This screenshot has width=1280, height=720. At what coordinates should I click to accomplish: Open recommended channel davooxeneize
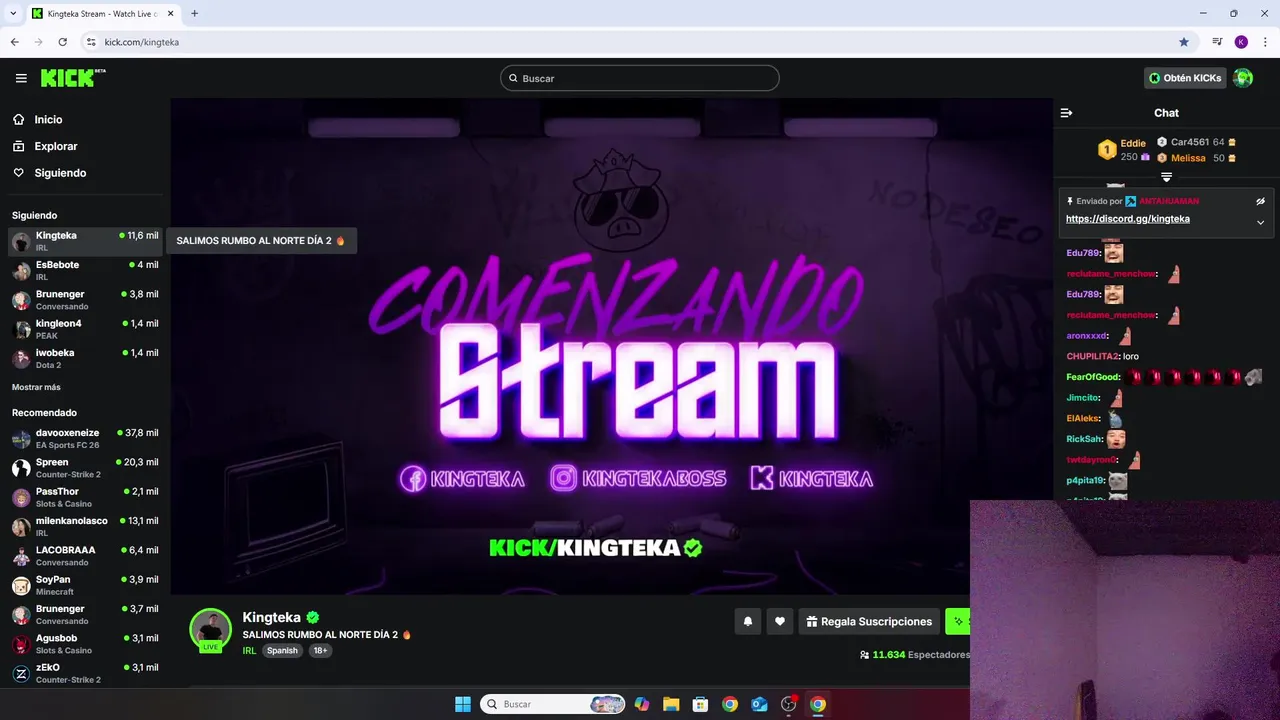point(85,438)
